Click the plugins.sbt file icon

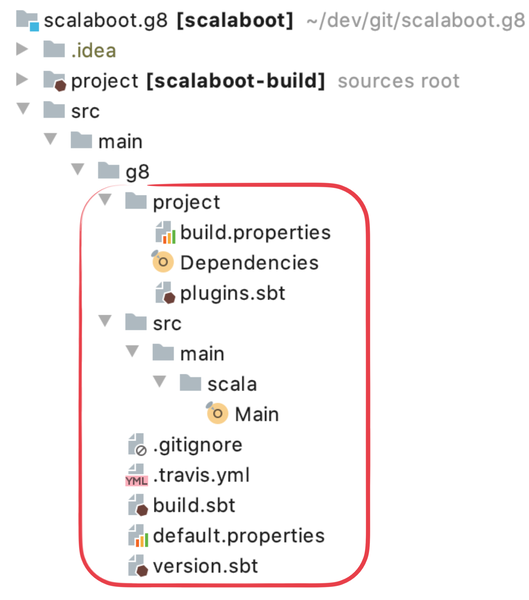165,293
